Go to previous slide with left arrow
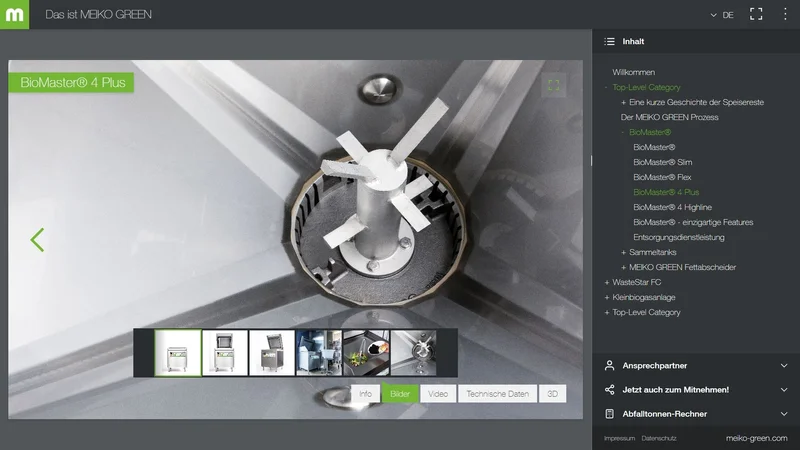 click(37, 240)
